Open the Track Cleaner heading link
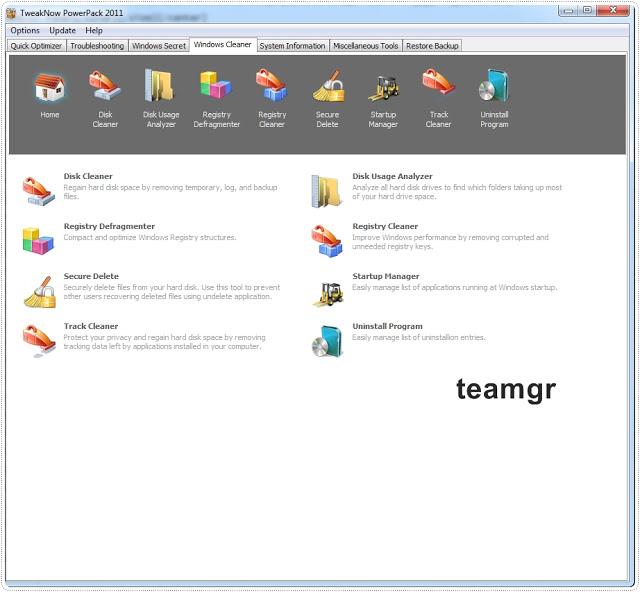 pos(91,326)
